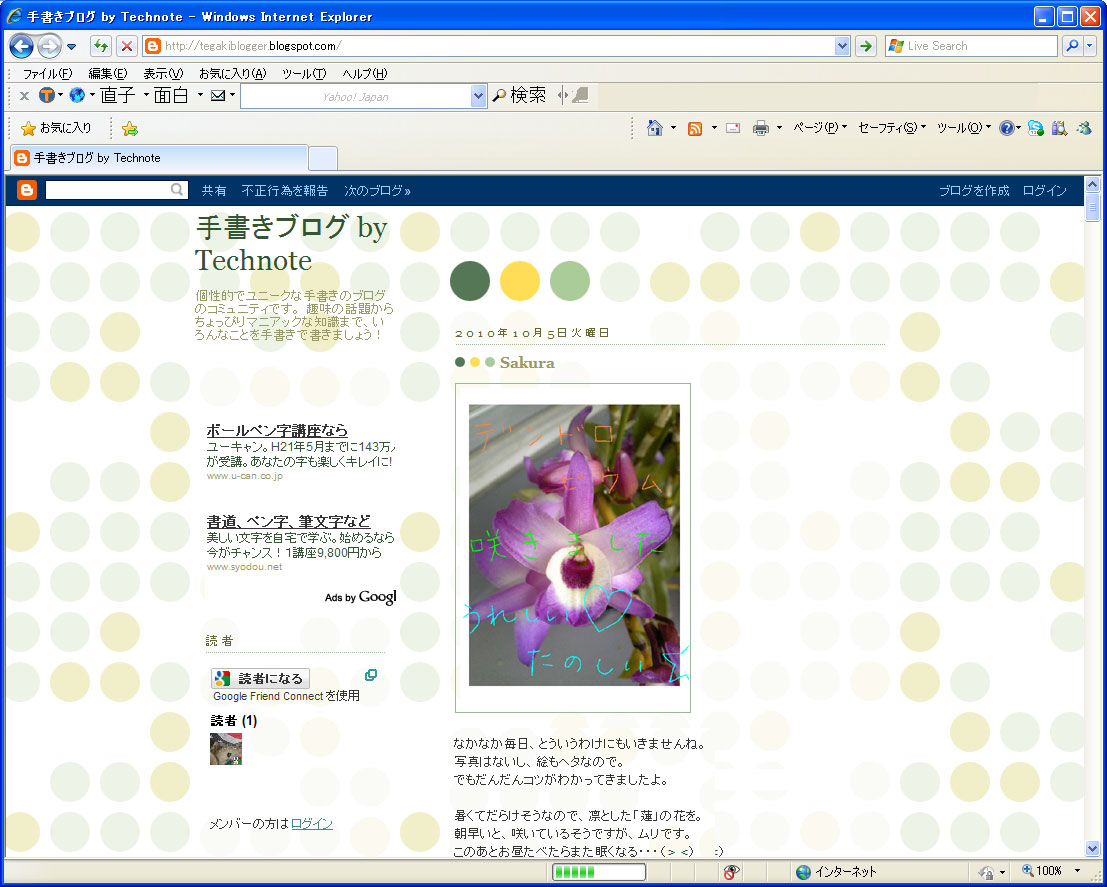Click the blue globe icon on Technote toolbar
1107x887 pixels.
(77, 95)
